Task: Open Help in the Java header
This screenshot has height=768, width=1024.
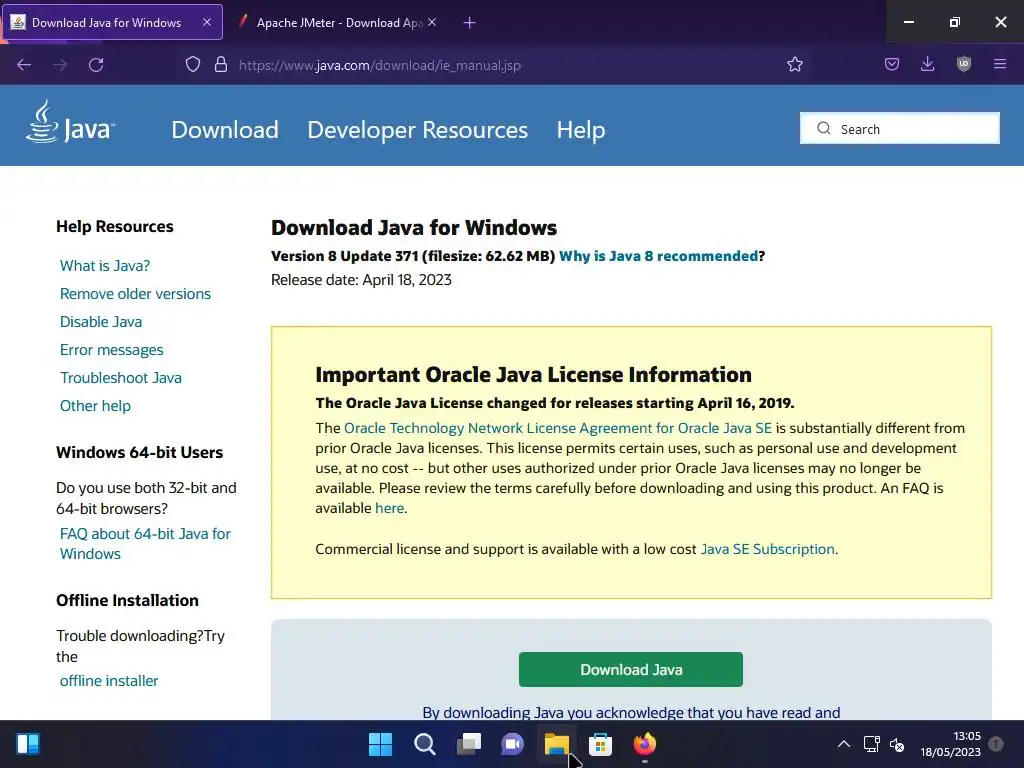Action: [581, 129]
